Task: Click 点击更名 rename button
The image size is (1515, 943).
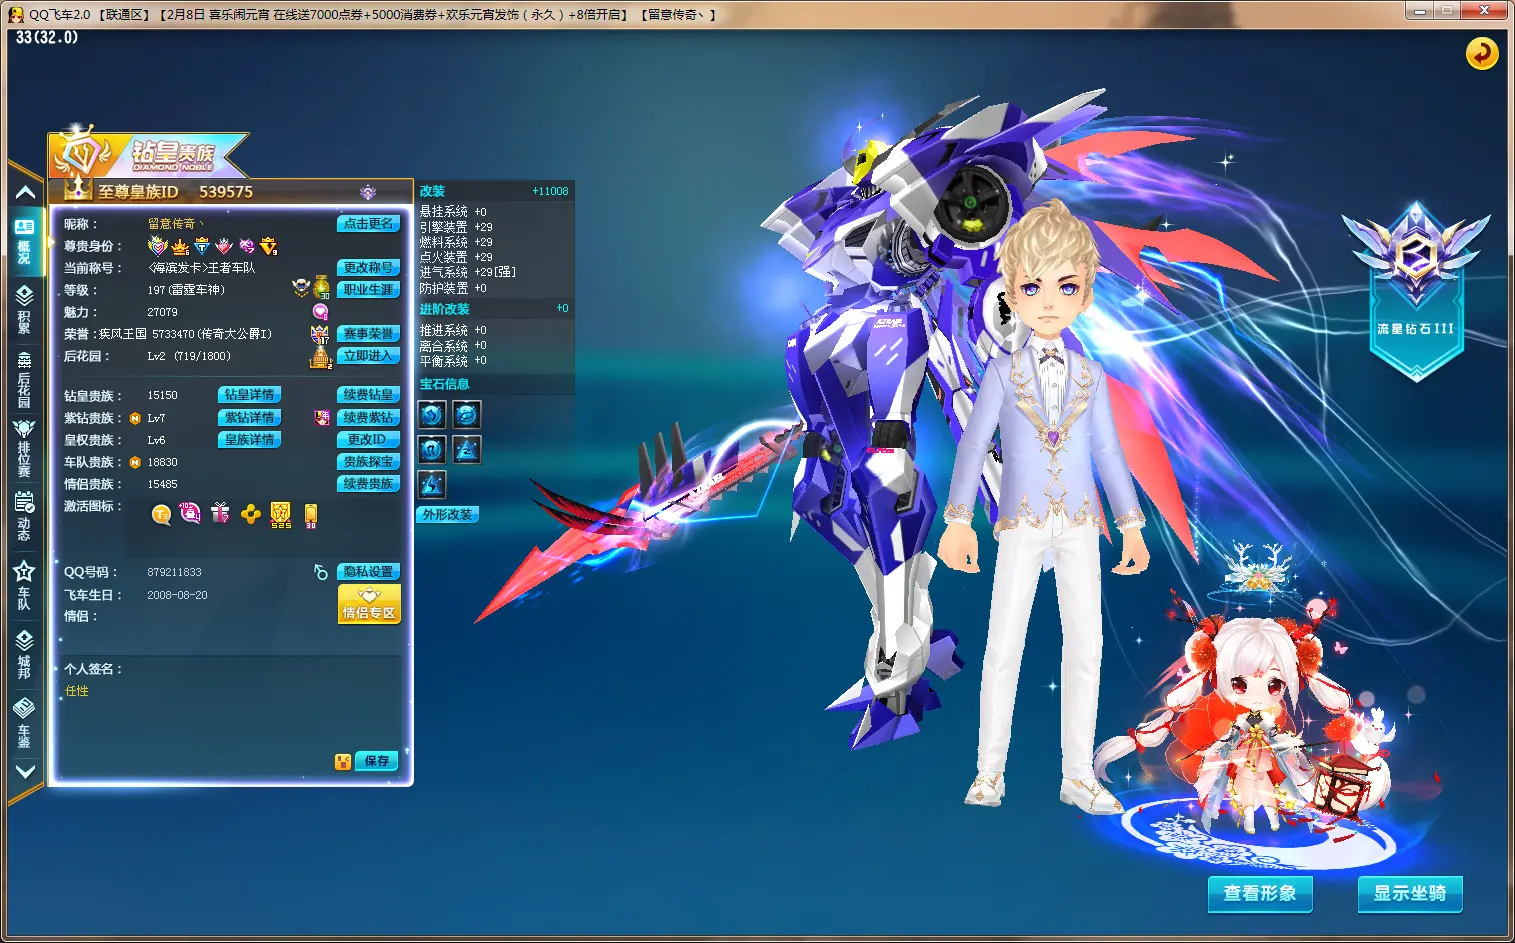Action: click(368, 224)
